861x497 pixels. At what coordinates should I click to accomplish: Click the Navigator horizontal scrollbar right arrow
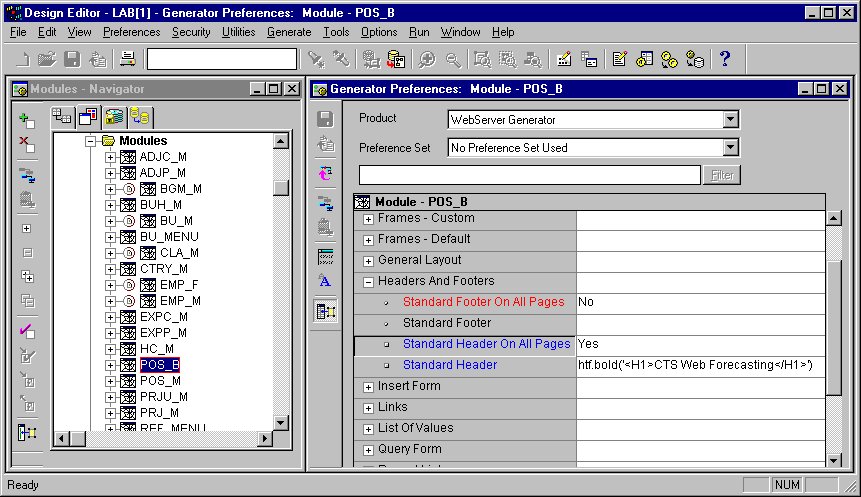[265, 439]
